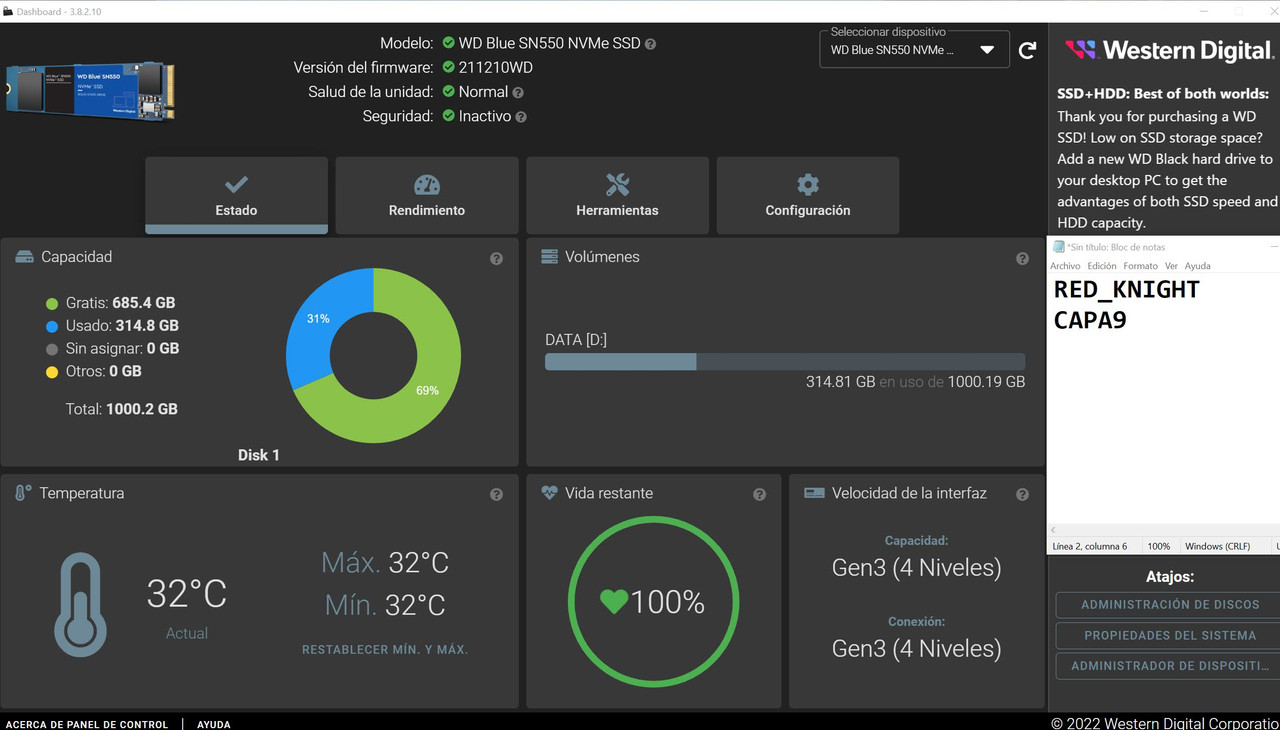Click the green check next to Modelo
The image size is (1280, 730).
[448, 43]
